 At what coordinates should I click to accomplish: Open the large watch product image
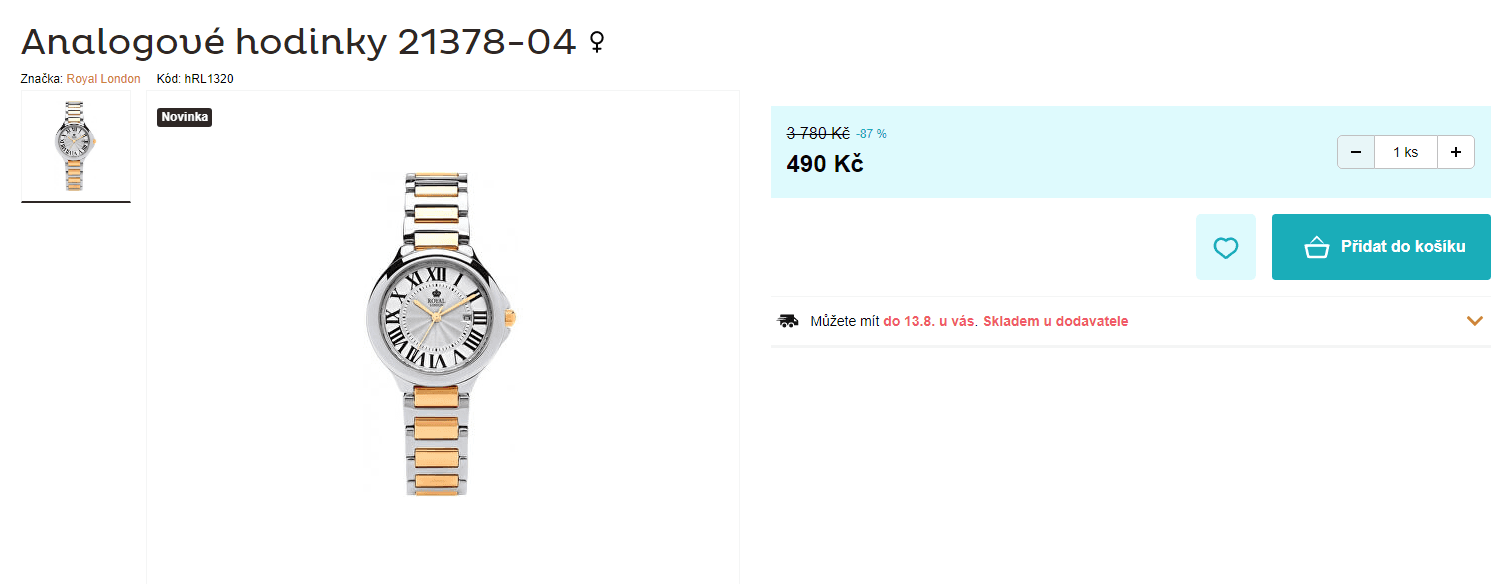pos(442,334)
